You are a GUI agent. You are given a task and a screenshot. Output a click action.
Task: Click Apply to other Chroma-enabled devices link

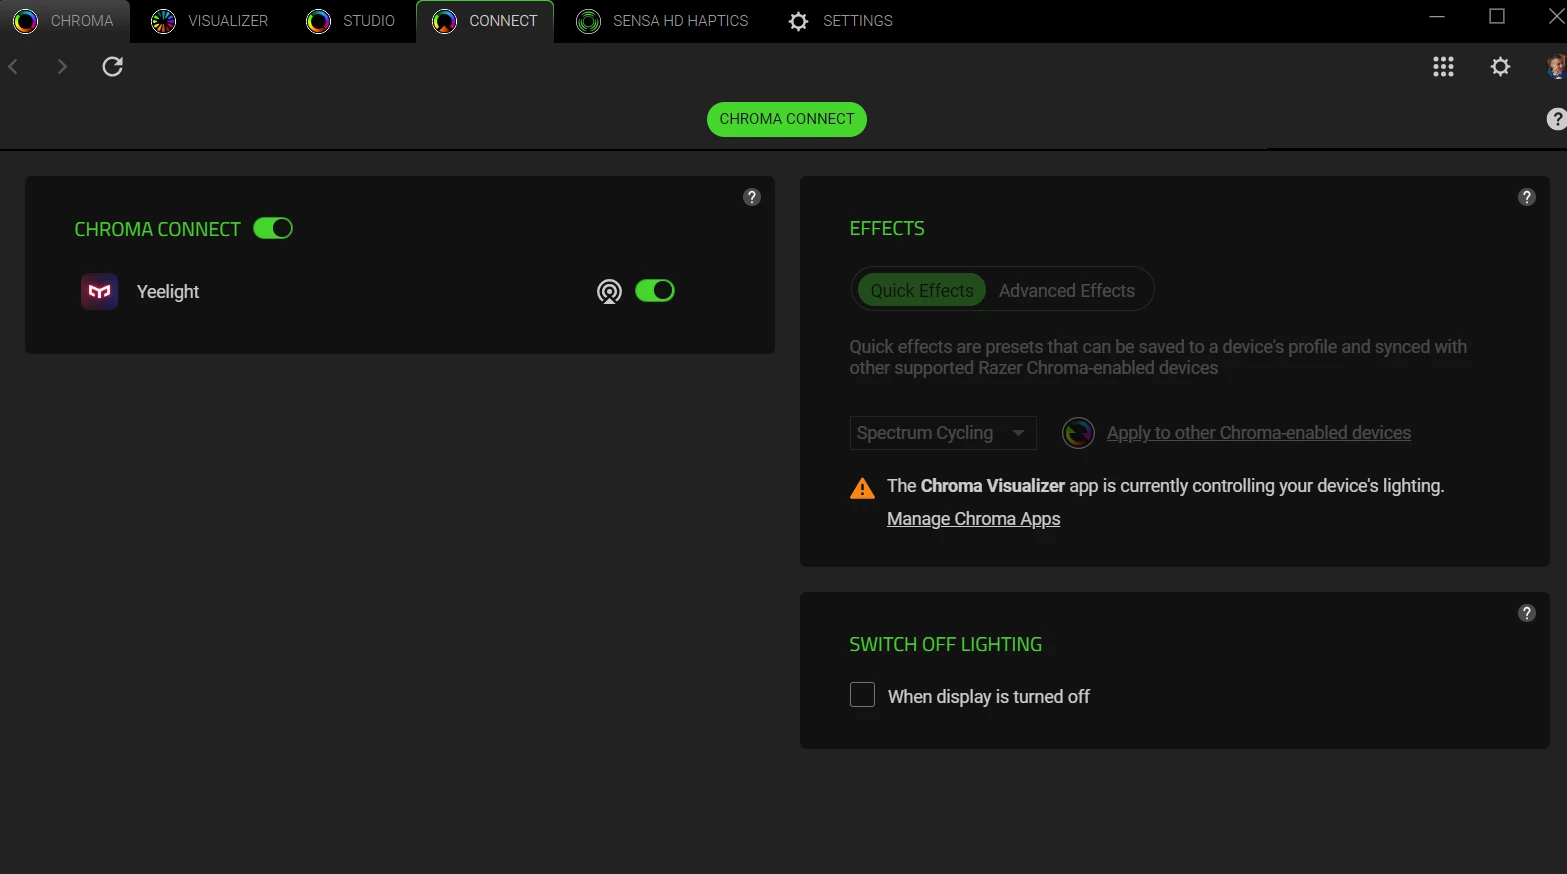(x=1259, y=433)
